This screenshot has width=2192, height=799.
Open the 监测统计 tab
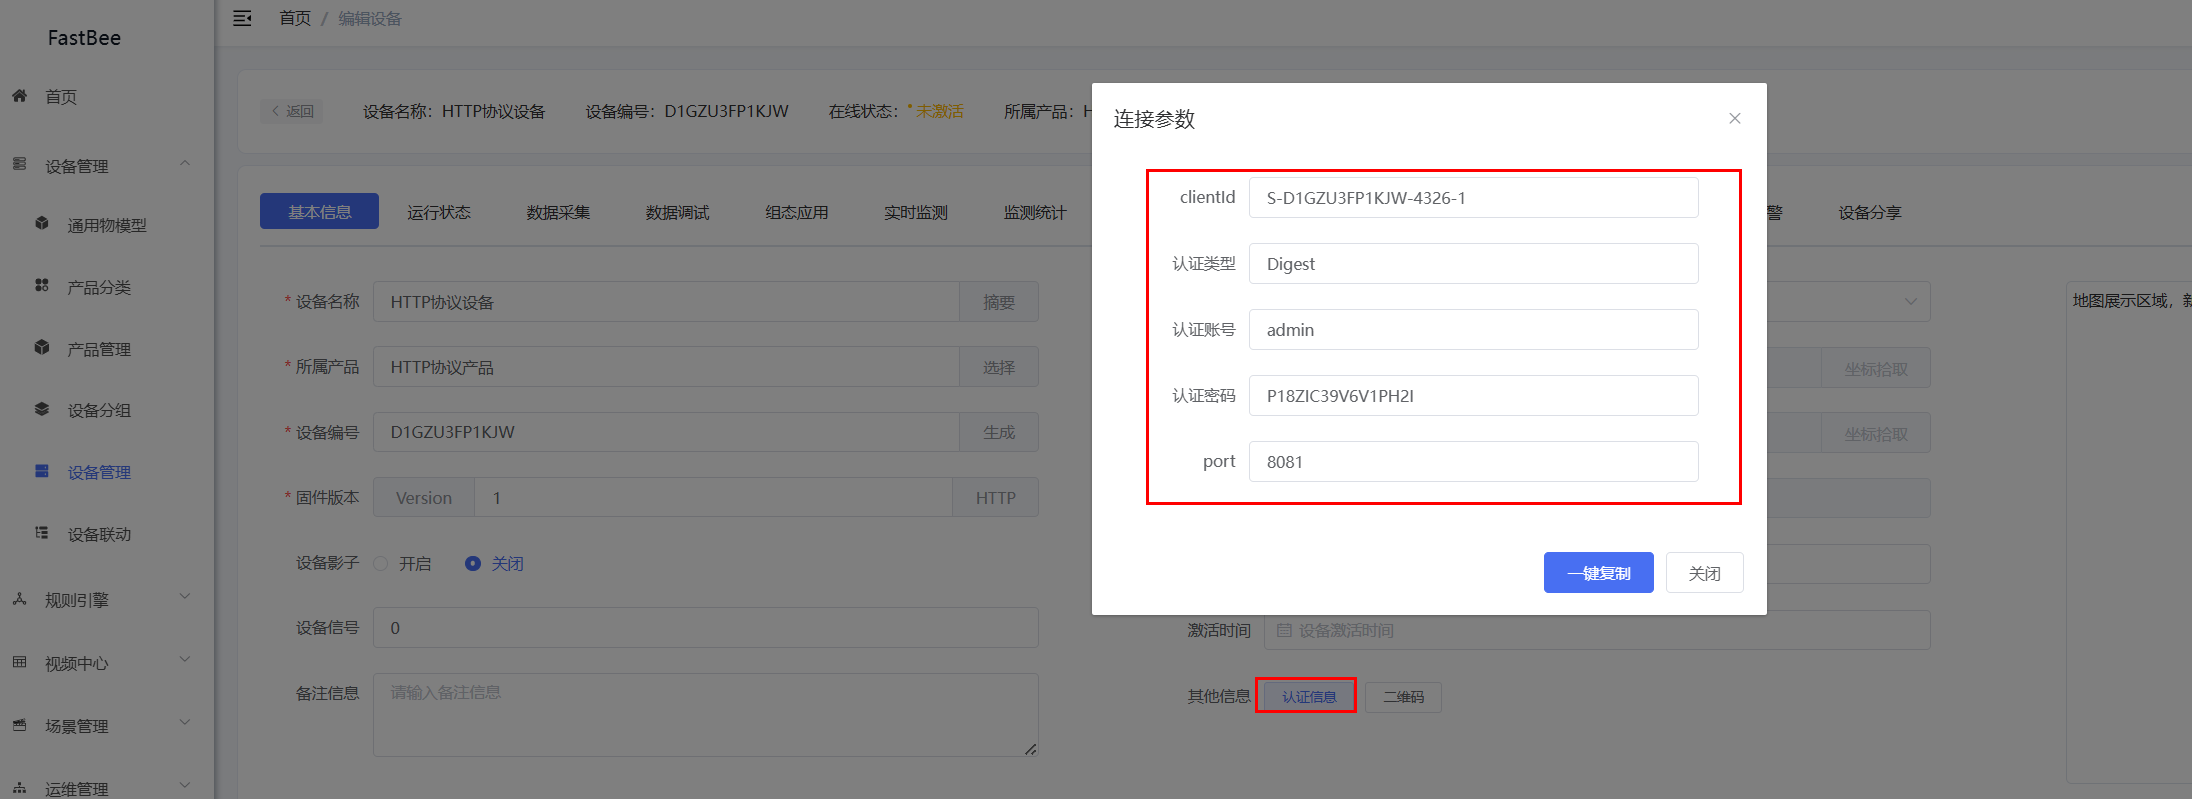1035,212
